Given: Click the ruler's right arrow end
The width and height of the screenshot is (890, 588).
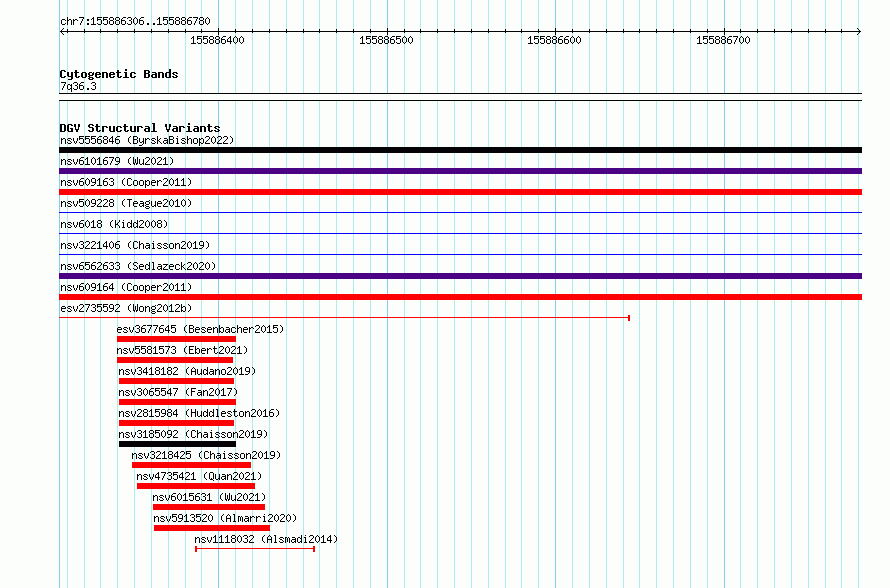Looking at the screenshot, I should coord(859,32).
